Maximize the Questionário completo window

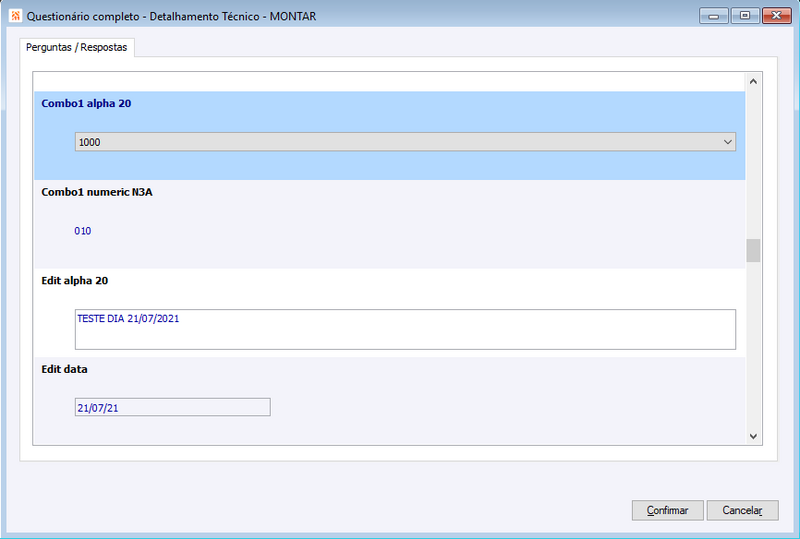[x=745, y=16]
